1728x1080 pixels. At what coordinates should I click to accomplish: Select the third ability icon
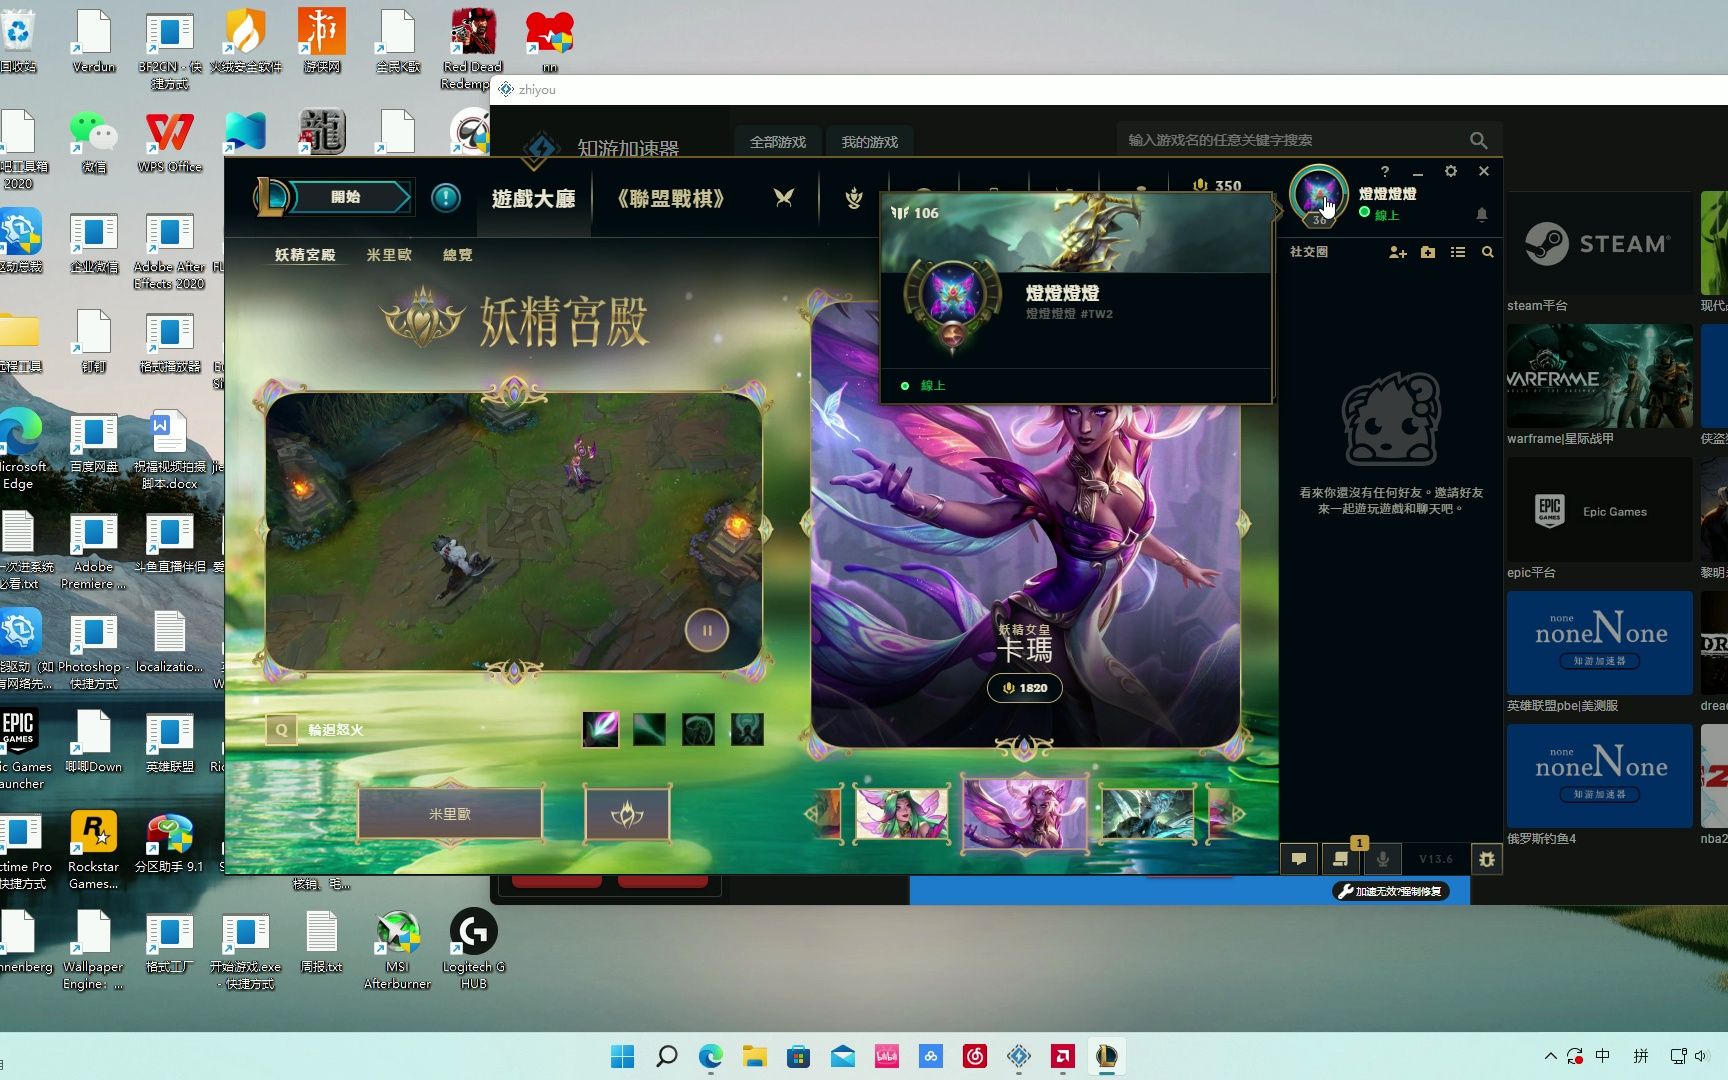coord(699,729)
